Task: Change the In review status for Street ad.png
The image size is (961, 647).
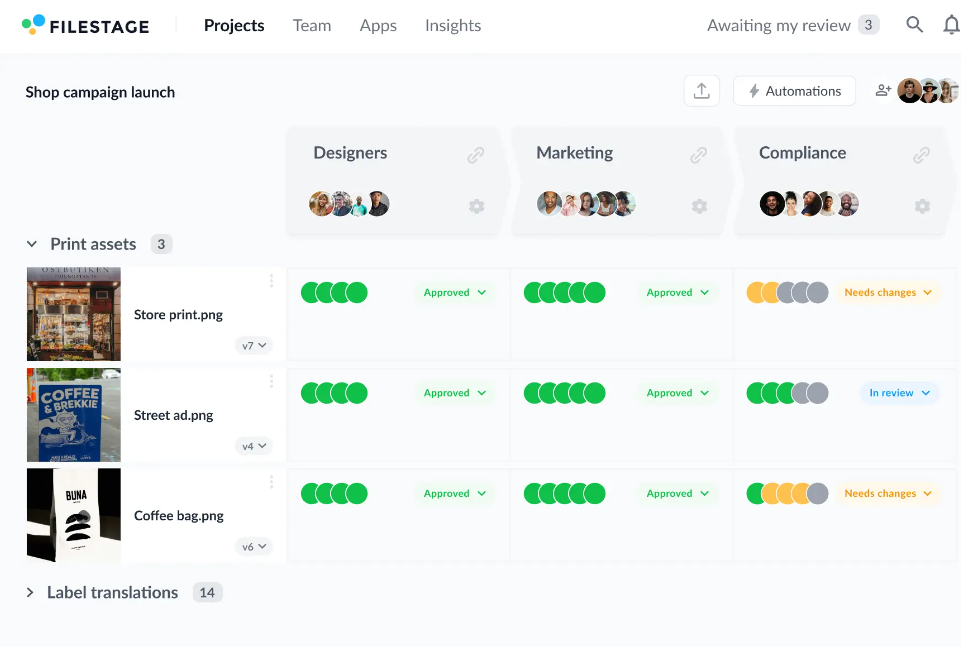Action: [898, 393]
